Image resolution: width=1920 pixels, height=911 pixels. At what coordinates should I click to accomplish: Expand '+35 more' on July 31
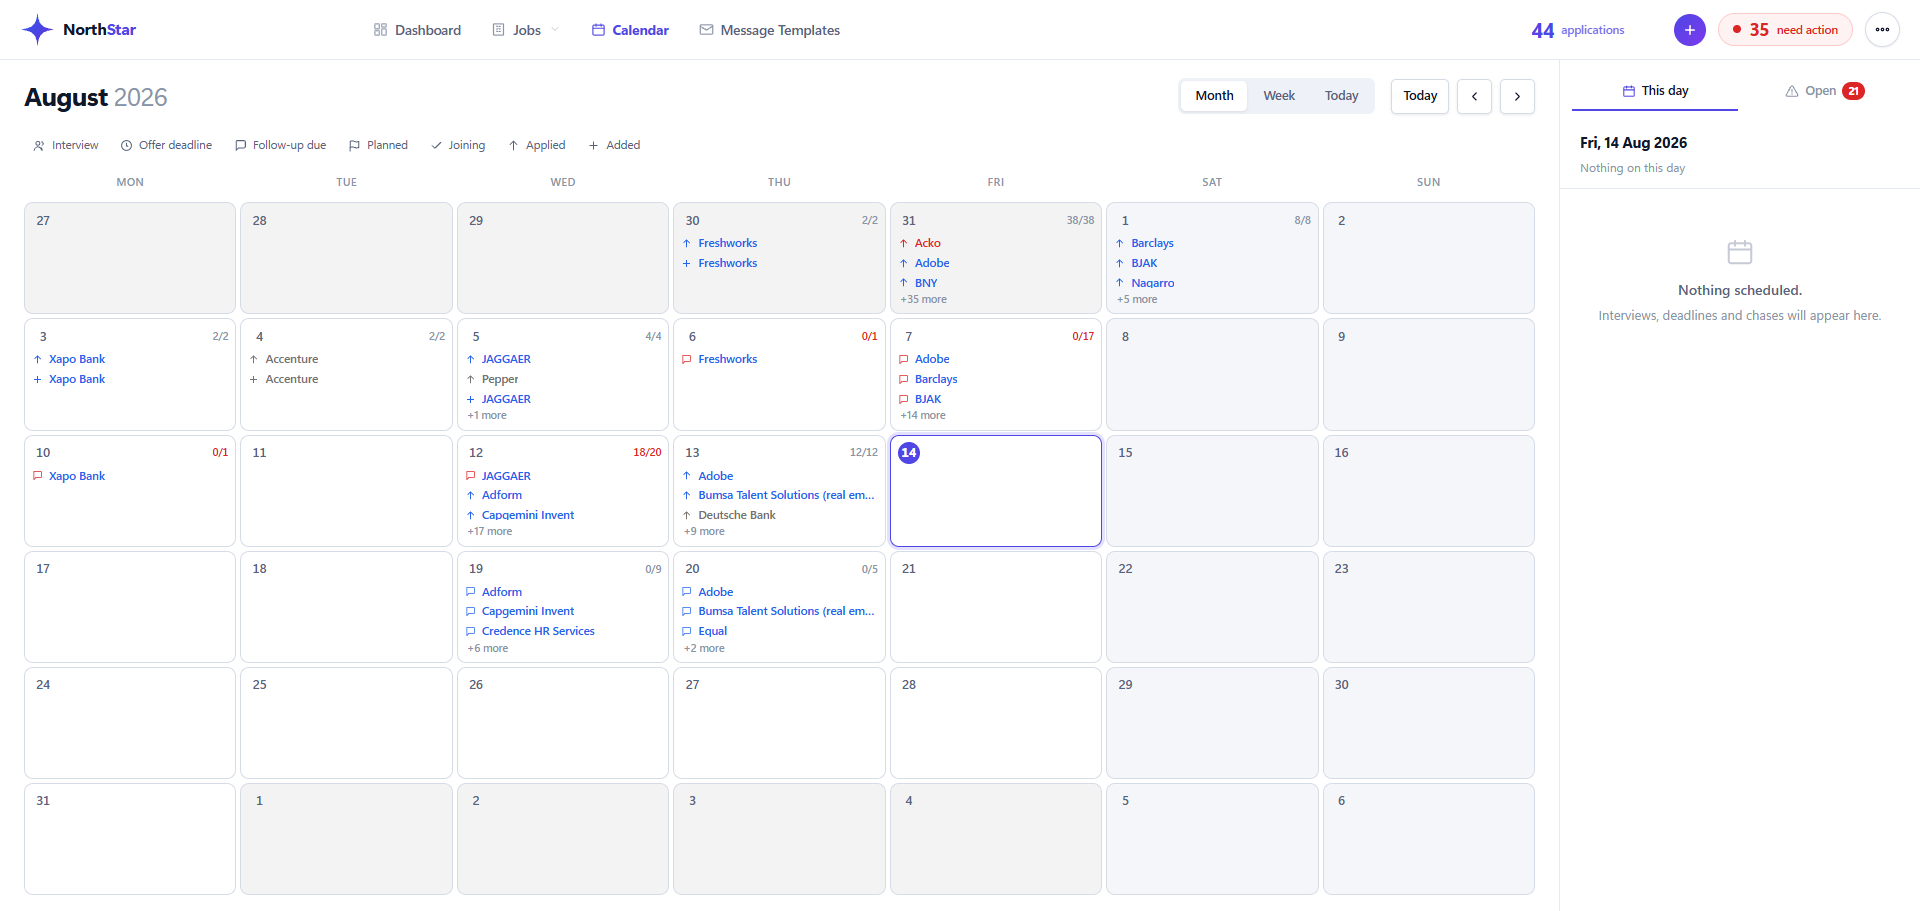pyautogui.click(x=923, y=299)
